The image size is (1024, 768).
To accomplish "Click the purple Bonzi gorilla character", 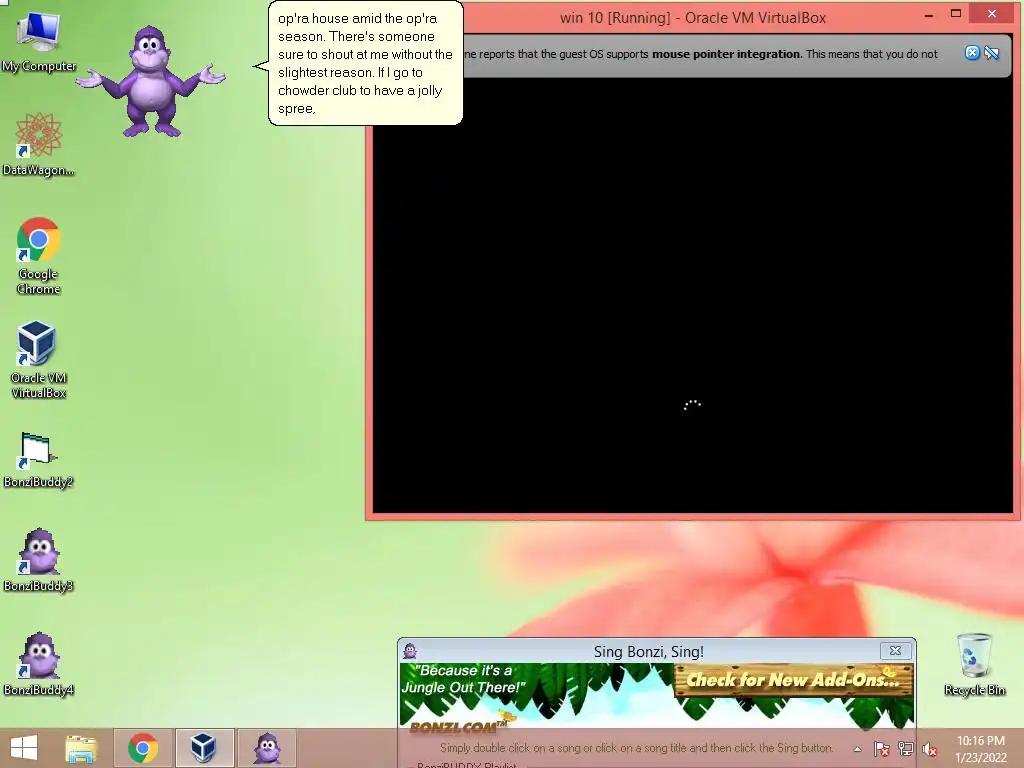I will (151, 82).
